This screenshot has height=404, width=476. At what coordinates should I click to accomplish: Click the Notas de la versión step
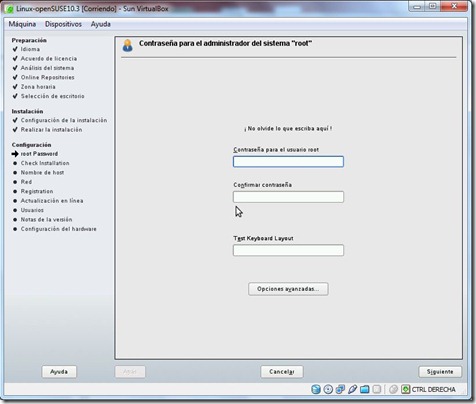click(x=46, y=219)
